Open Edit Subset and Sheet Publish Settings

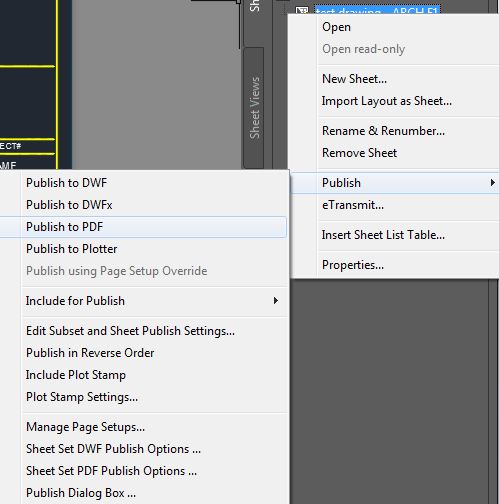coord(143,331)
